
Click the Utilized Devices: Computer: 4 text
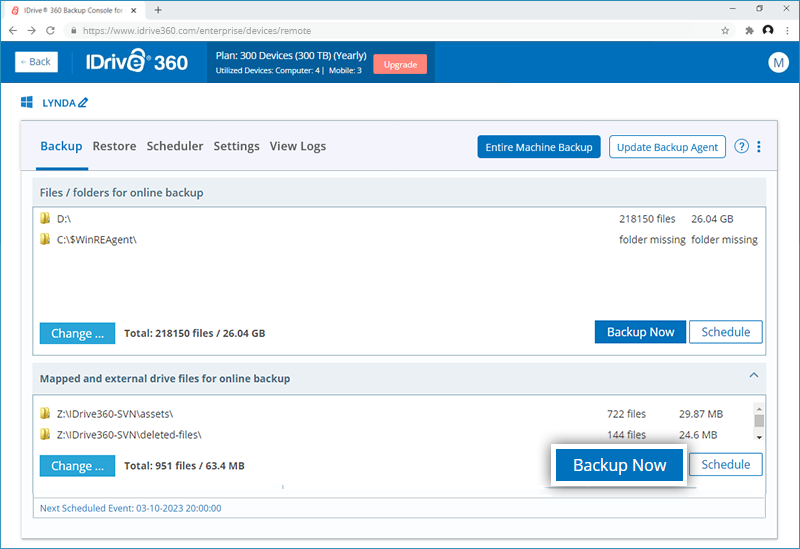268,70
